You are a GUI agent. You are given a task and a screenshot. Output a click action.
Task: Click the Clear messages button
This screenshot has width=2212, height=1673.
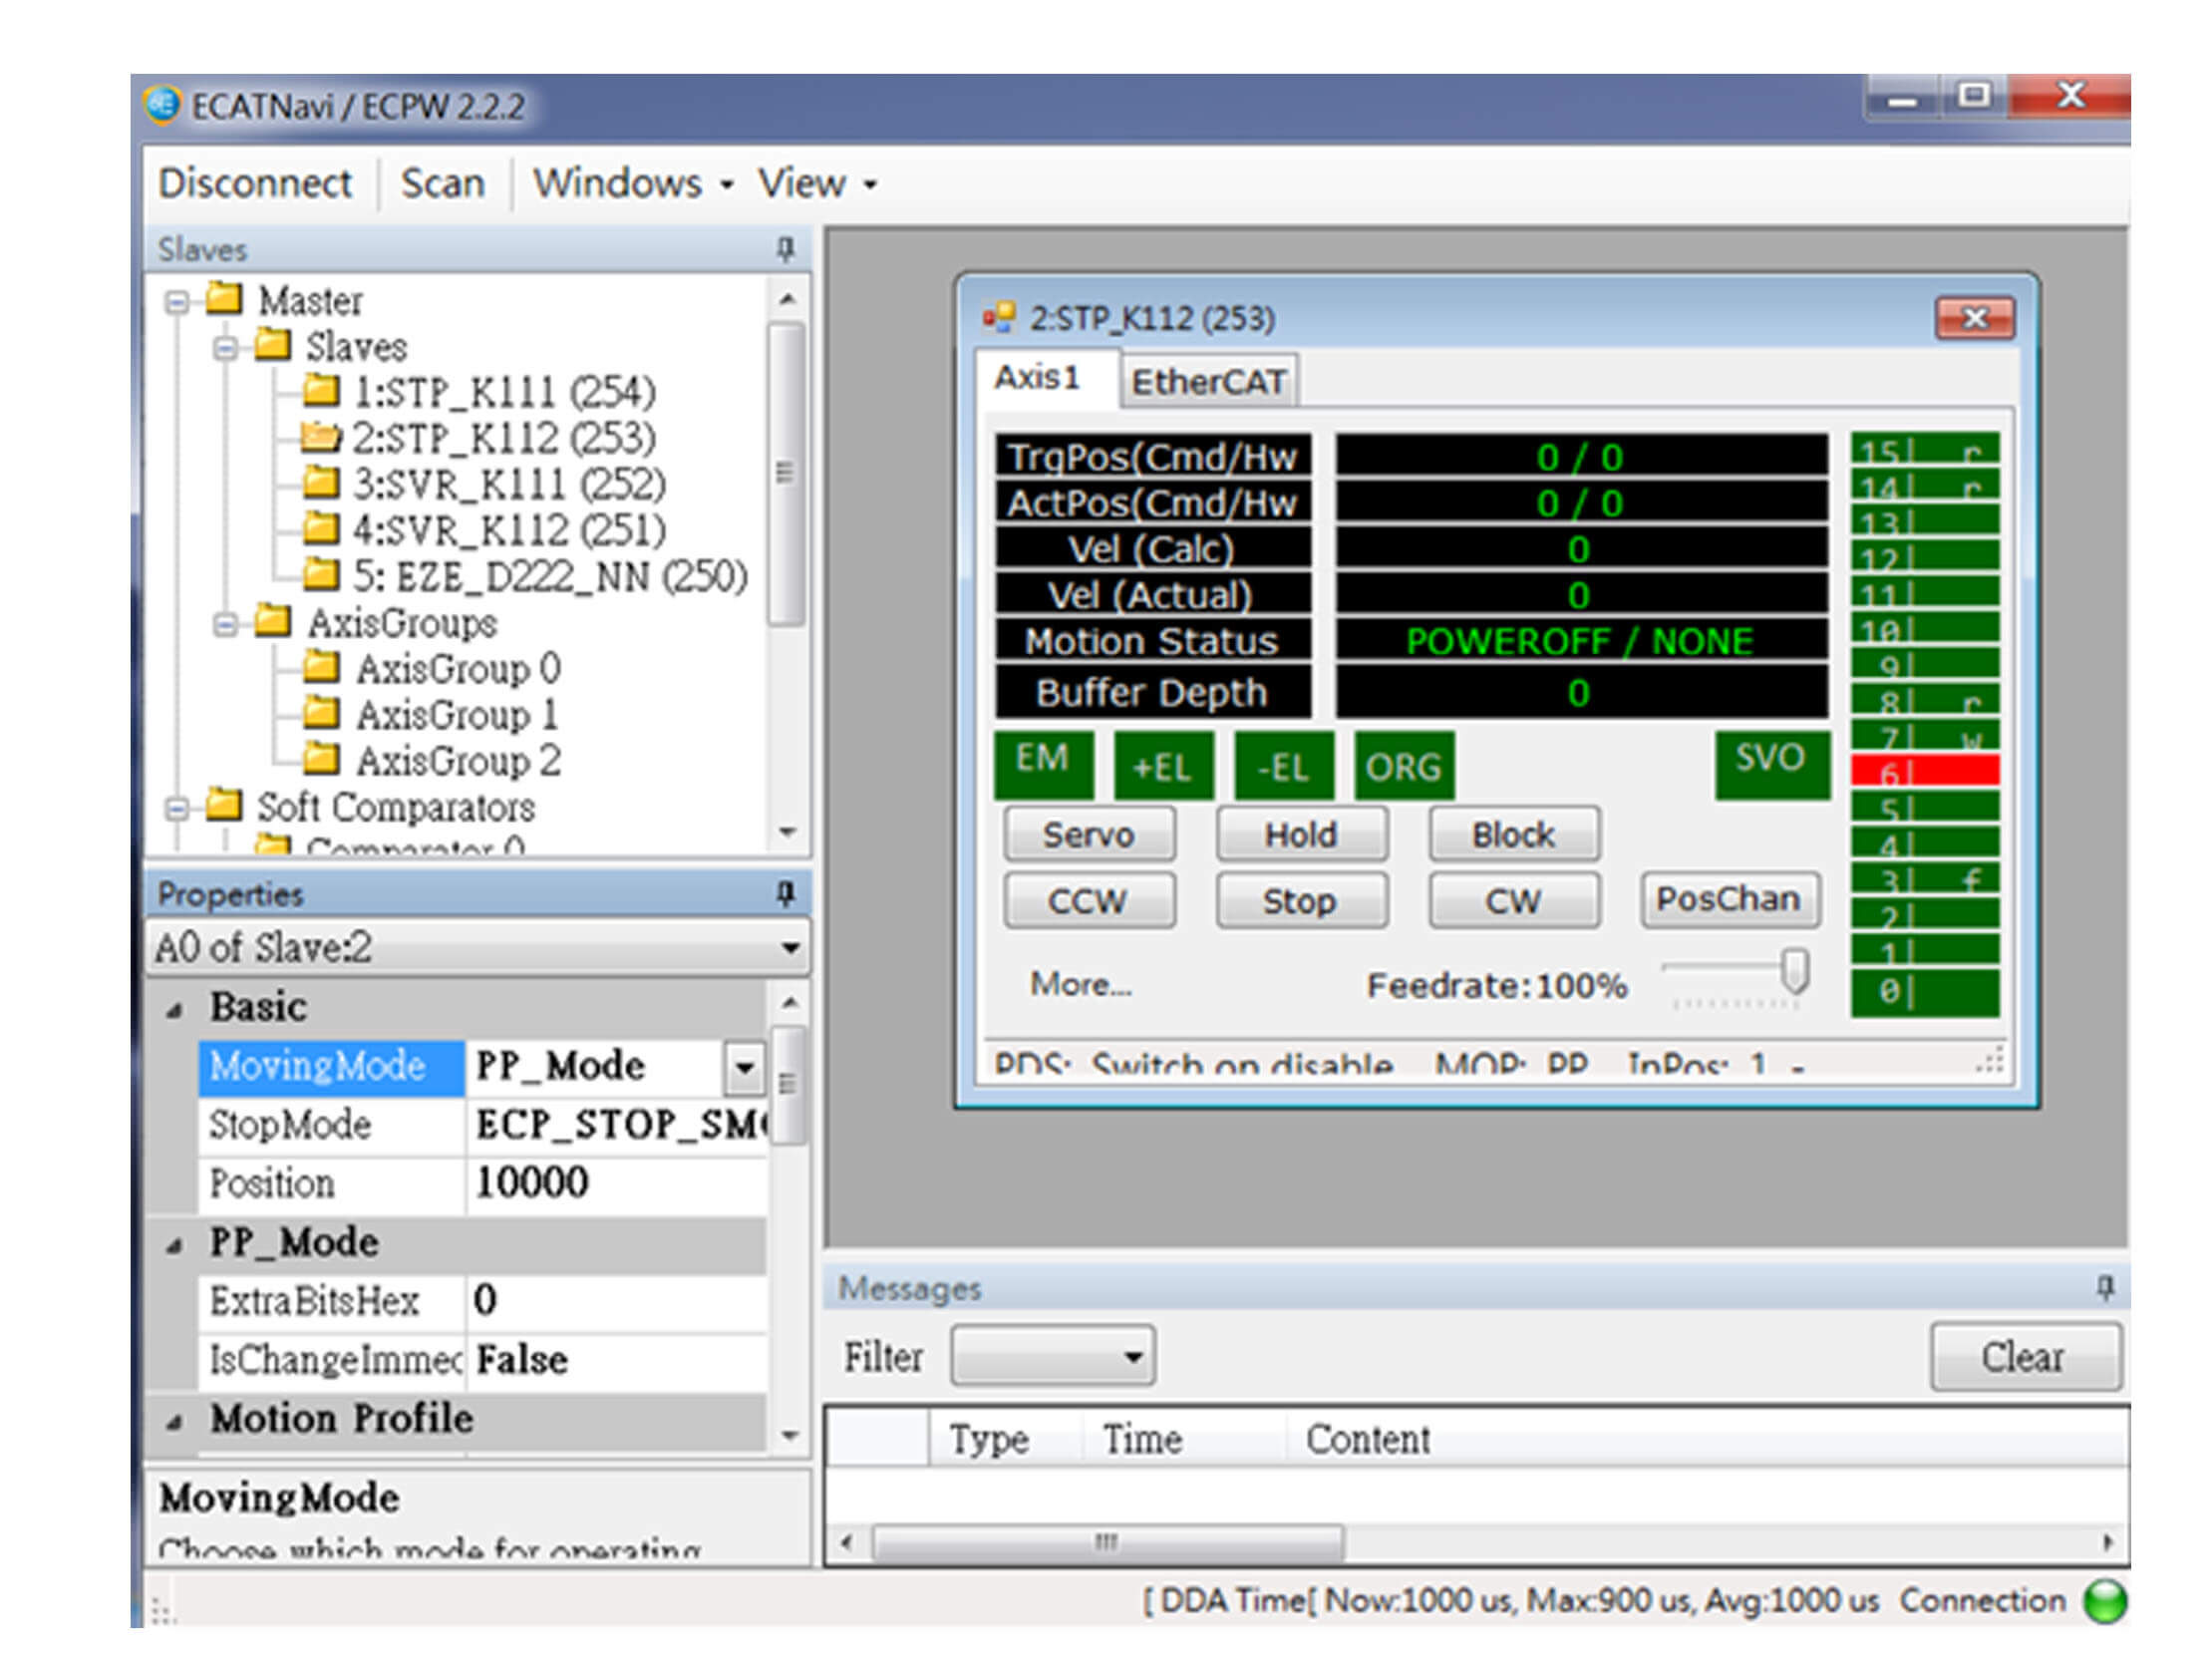point(2023,1357)
